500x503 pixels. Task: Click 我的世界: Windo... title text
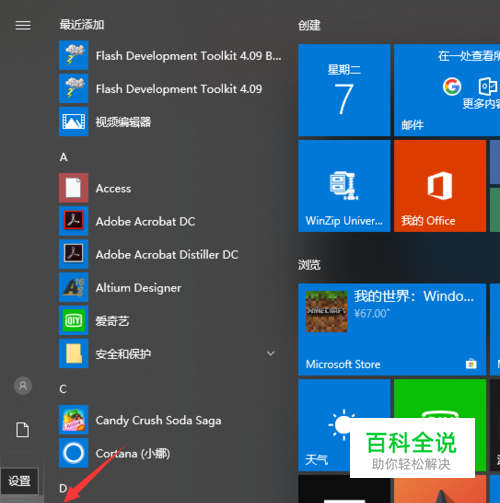[414, 296]
